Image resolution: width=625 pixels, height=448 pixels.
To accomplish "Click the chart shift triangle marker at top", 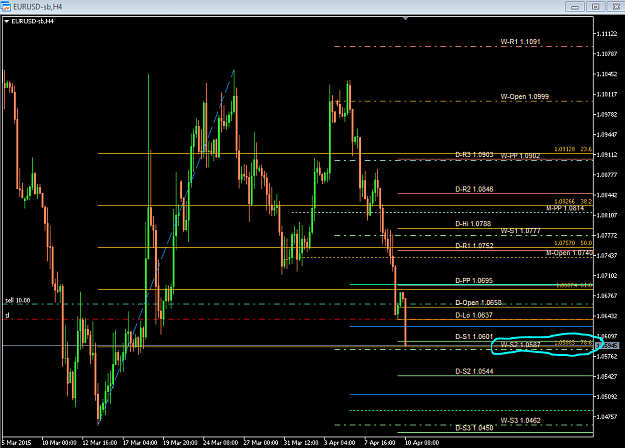I will click(405, 18).
